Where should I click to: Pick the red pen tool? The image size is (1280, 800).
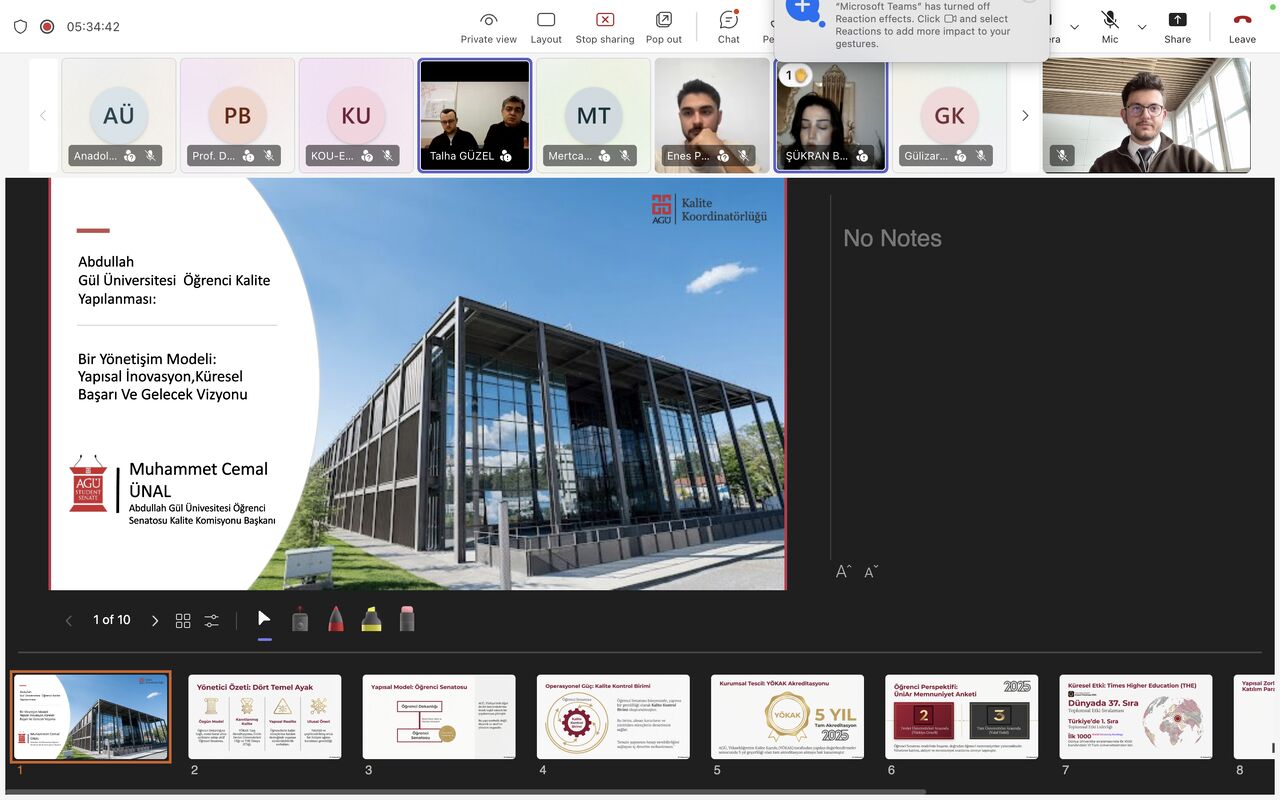click(336, 620)
